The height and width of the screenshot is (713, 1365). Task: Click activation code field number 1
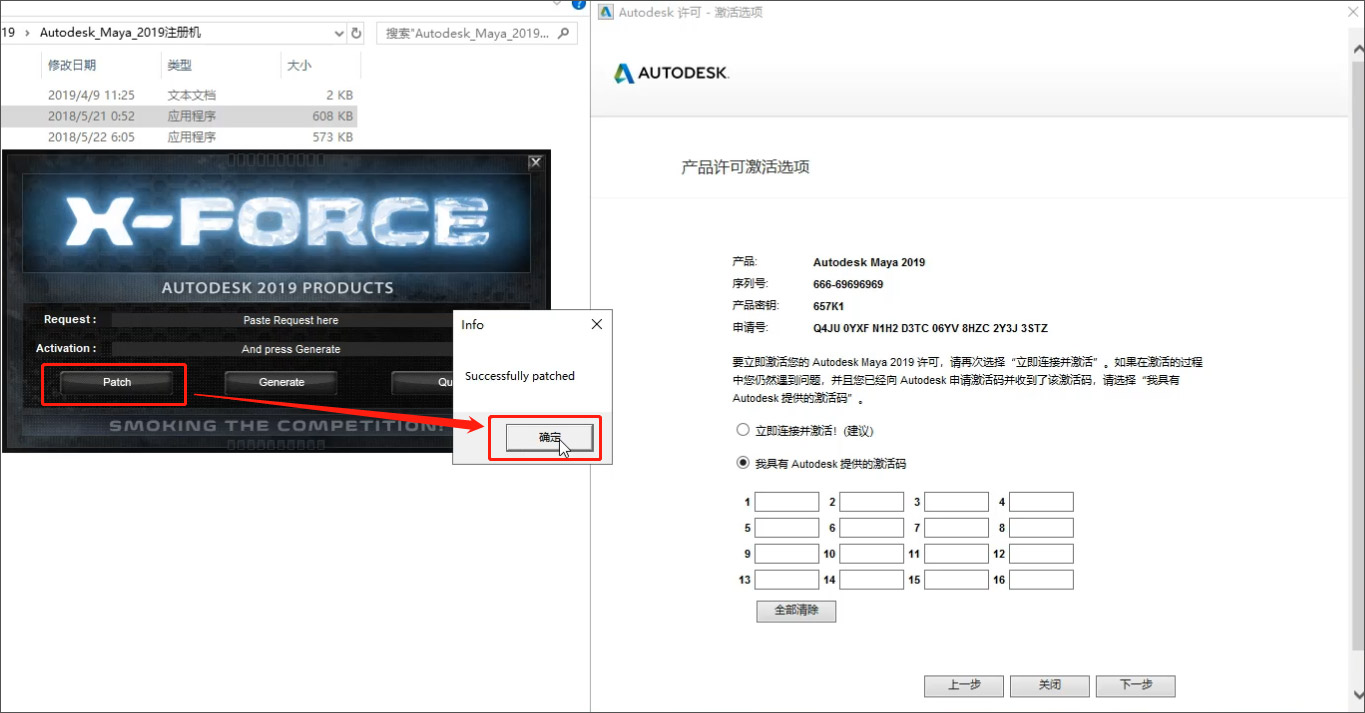pyautogui.click(x=787, y=502)
